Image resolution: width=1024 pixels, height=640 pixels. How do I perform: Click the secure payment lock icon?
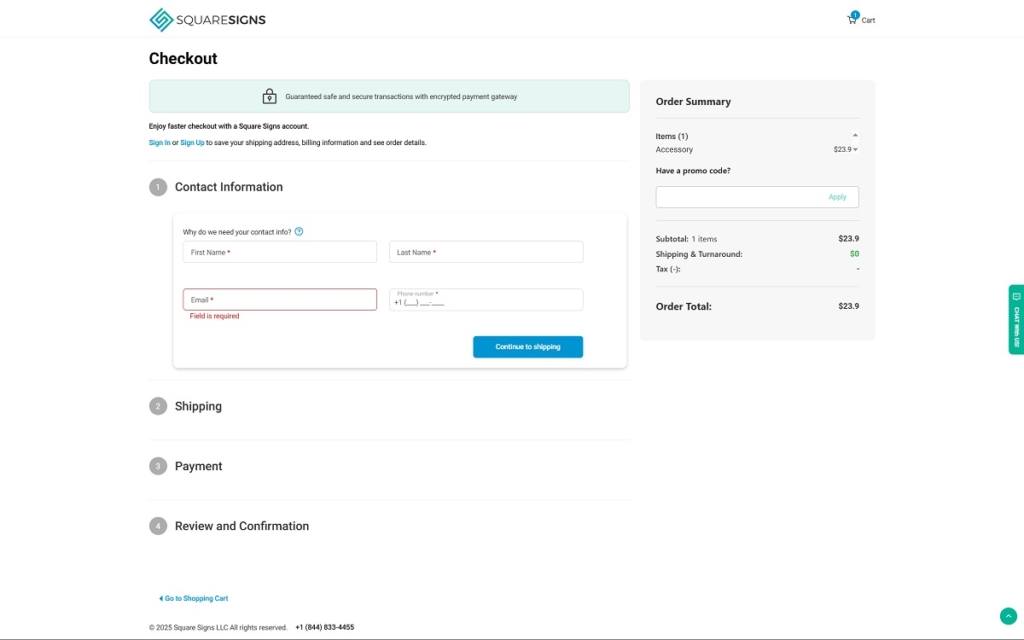click(x=269, y=97)
